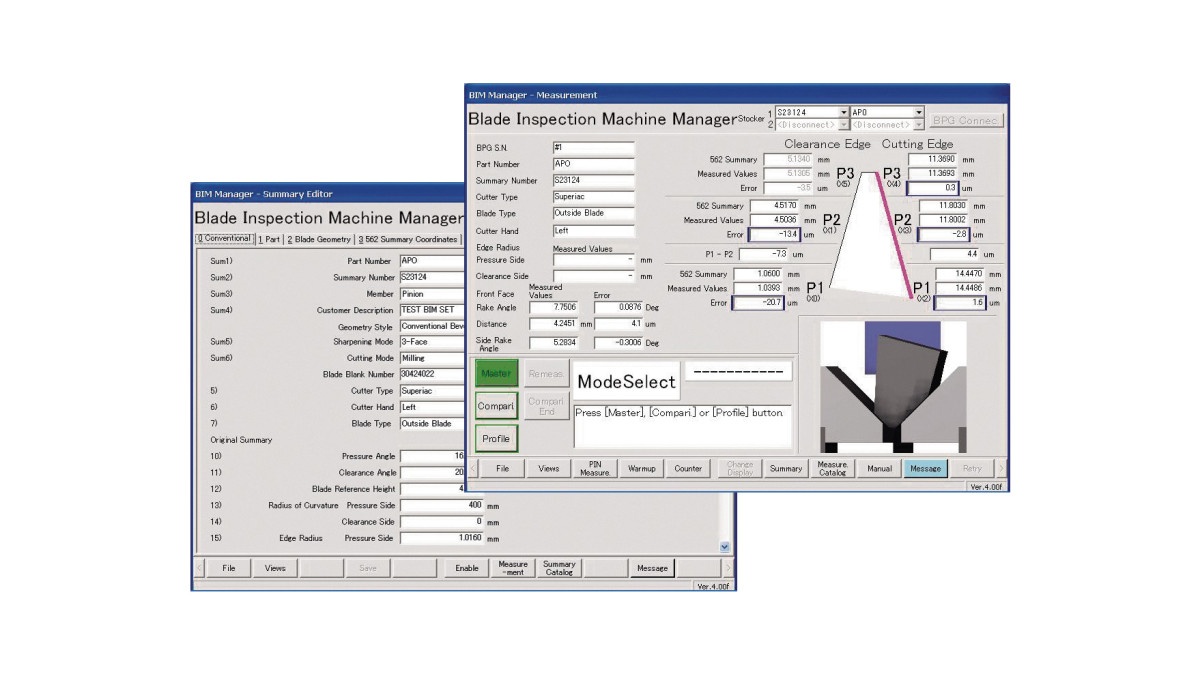Switch to the 0 Conventional tab

[224, 238]
